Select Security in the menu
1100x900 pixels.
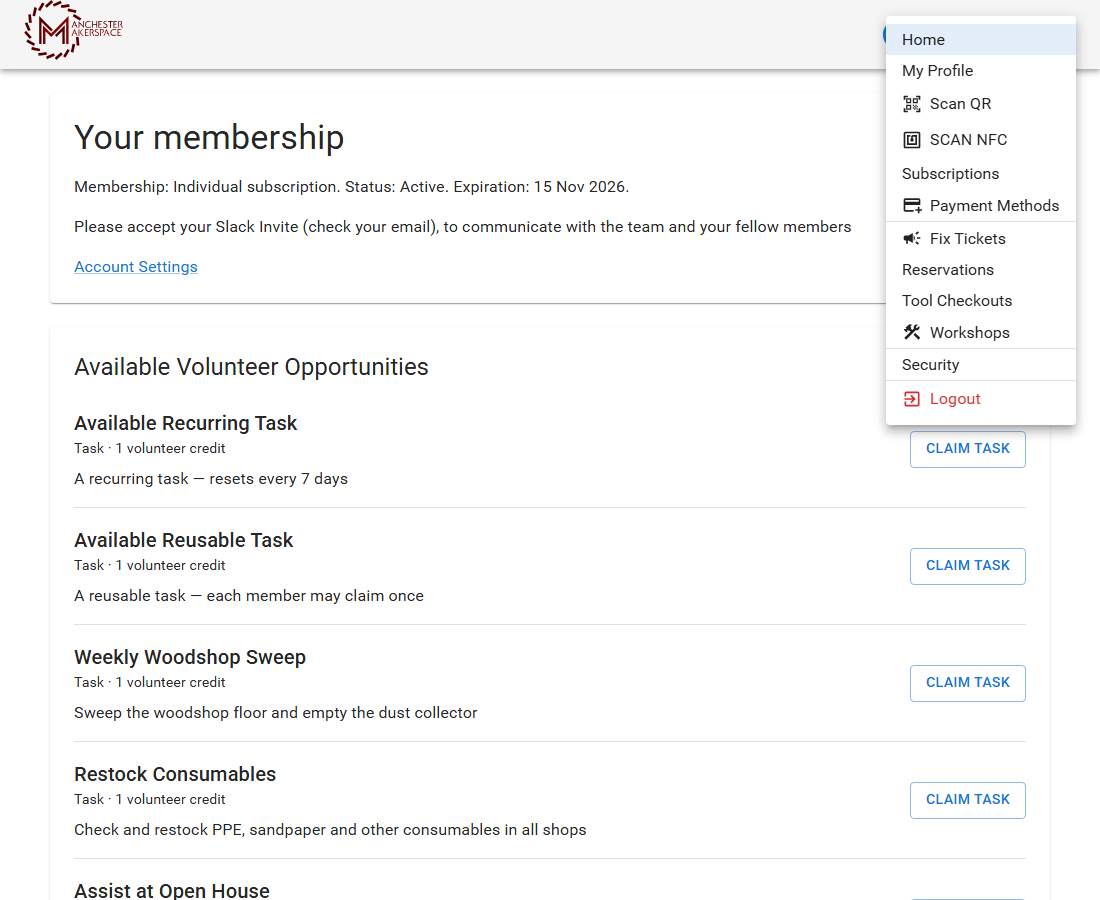pos(981,365)
